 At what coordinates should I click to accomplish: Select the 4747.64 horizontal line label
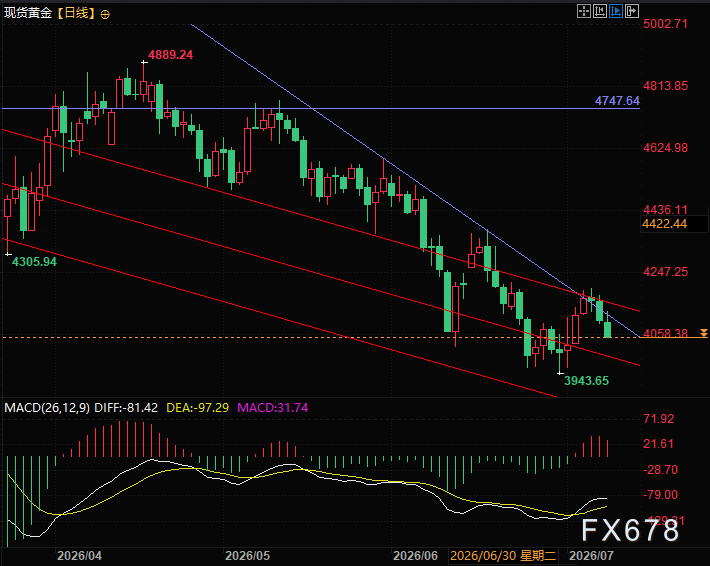[617, 101]
